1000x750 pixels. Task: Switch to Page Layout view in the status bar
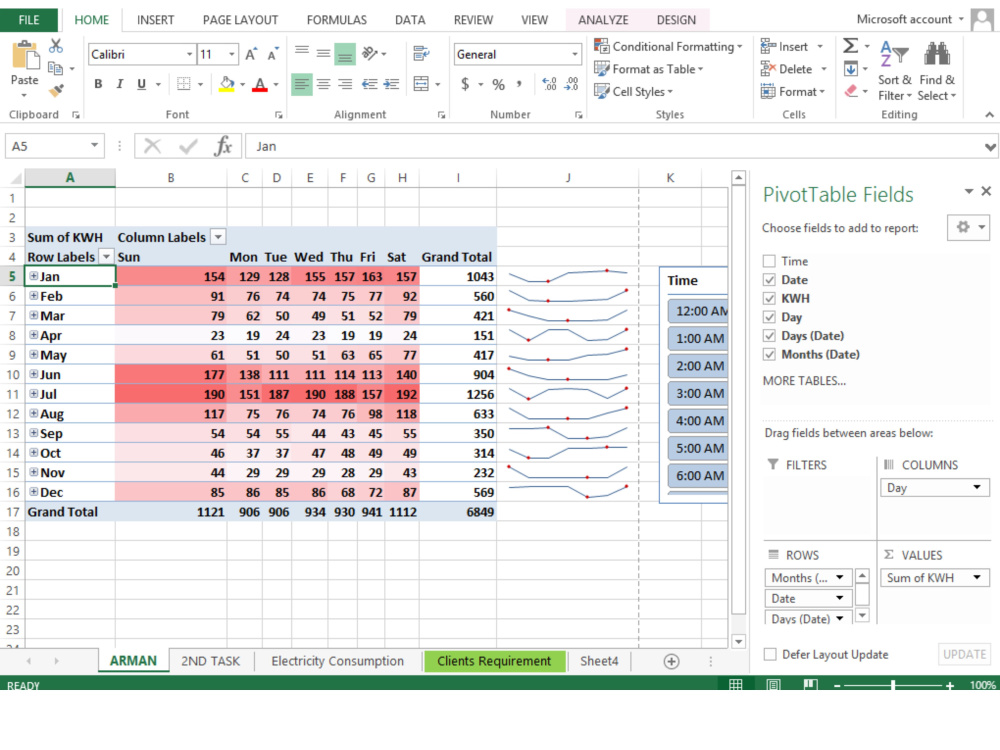point(773,685)
